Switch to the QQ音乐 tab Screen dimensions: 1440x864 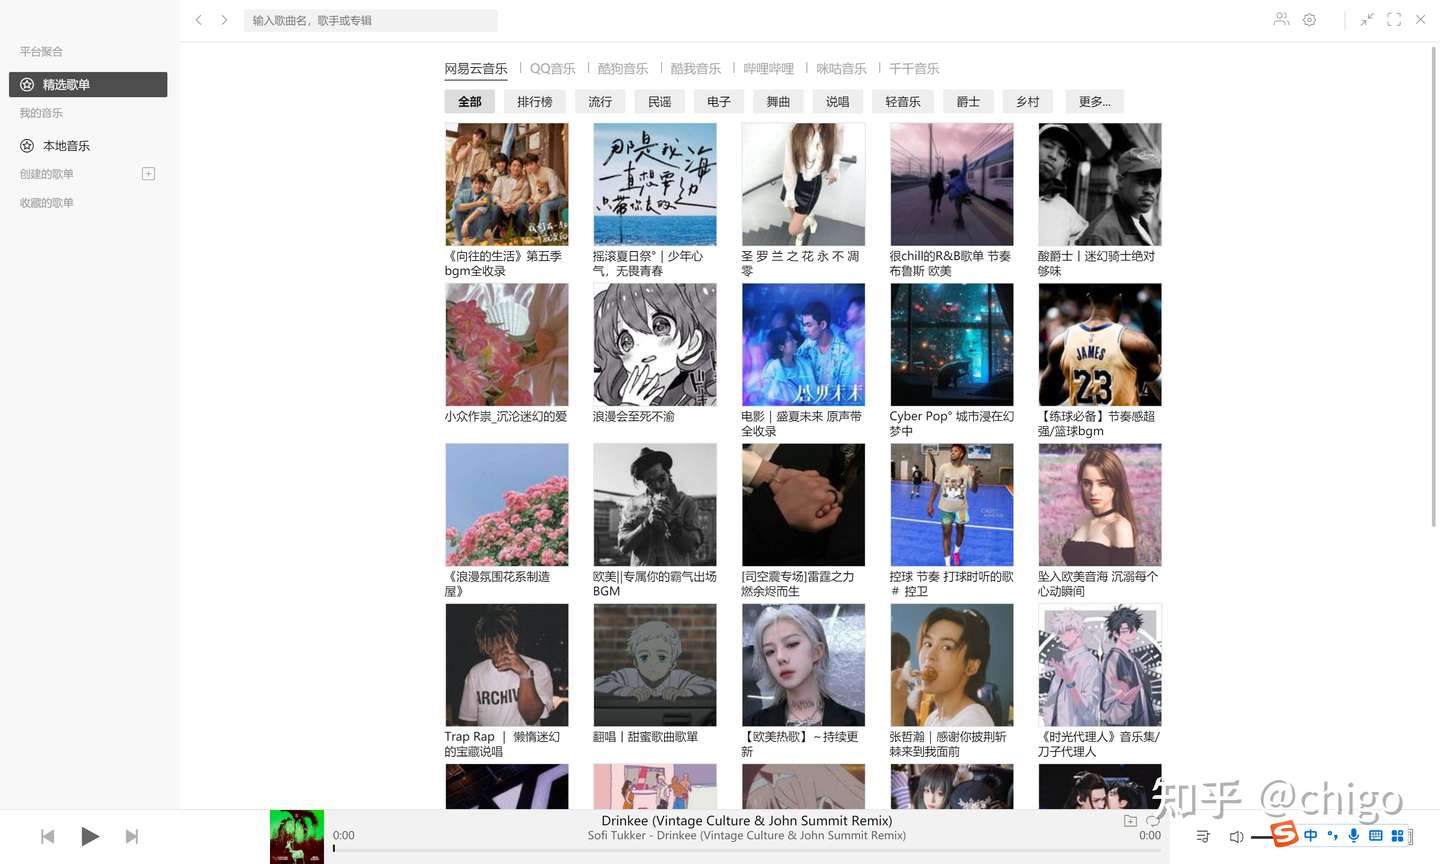tap(552, 69)
